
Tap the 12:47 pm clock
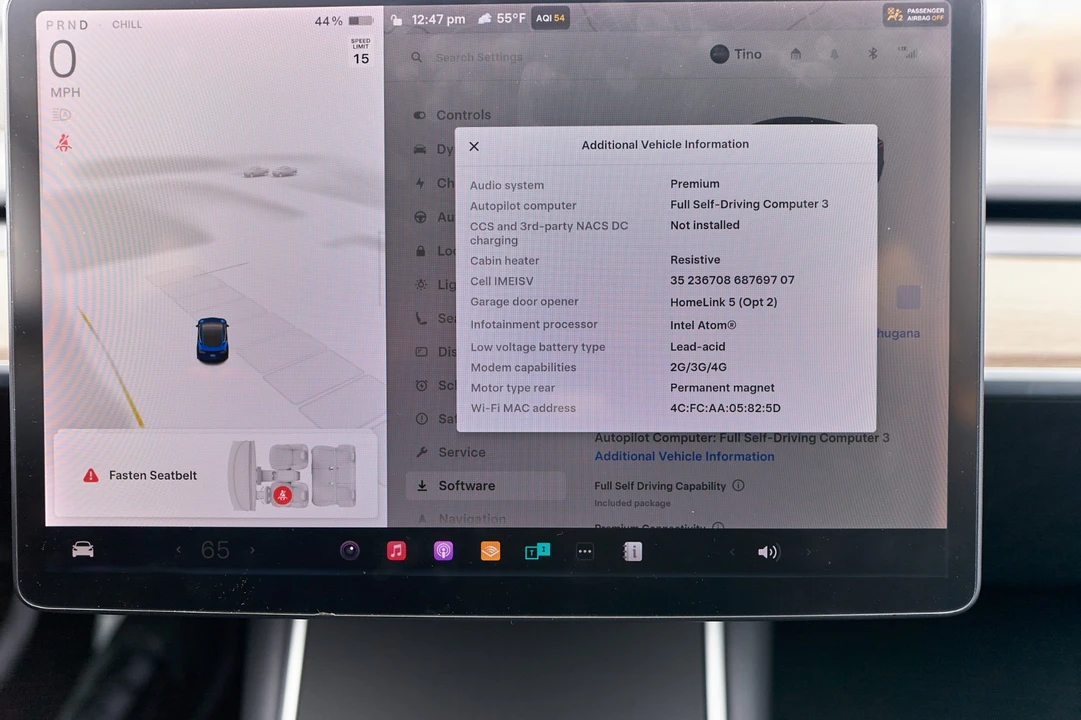pos(438,19)
